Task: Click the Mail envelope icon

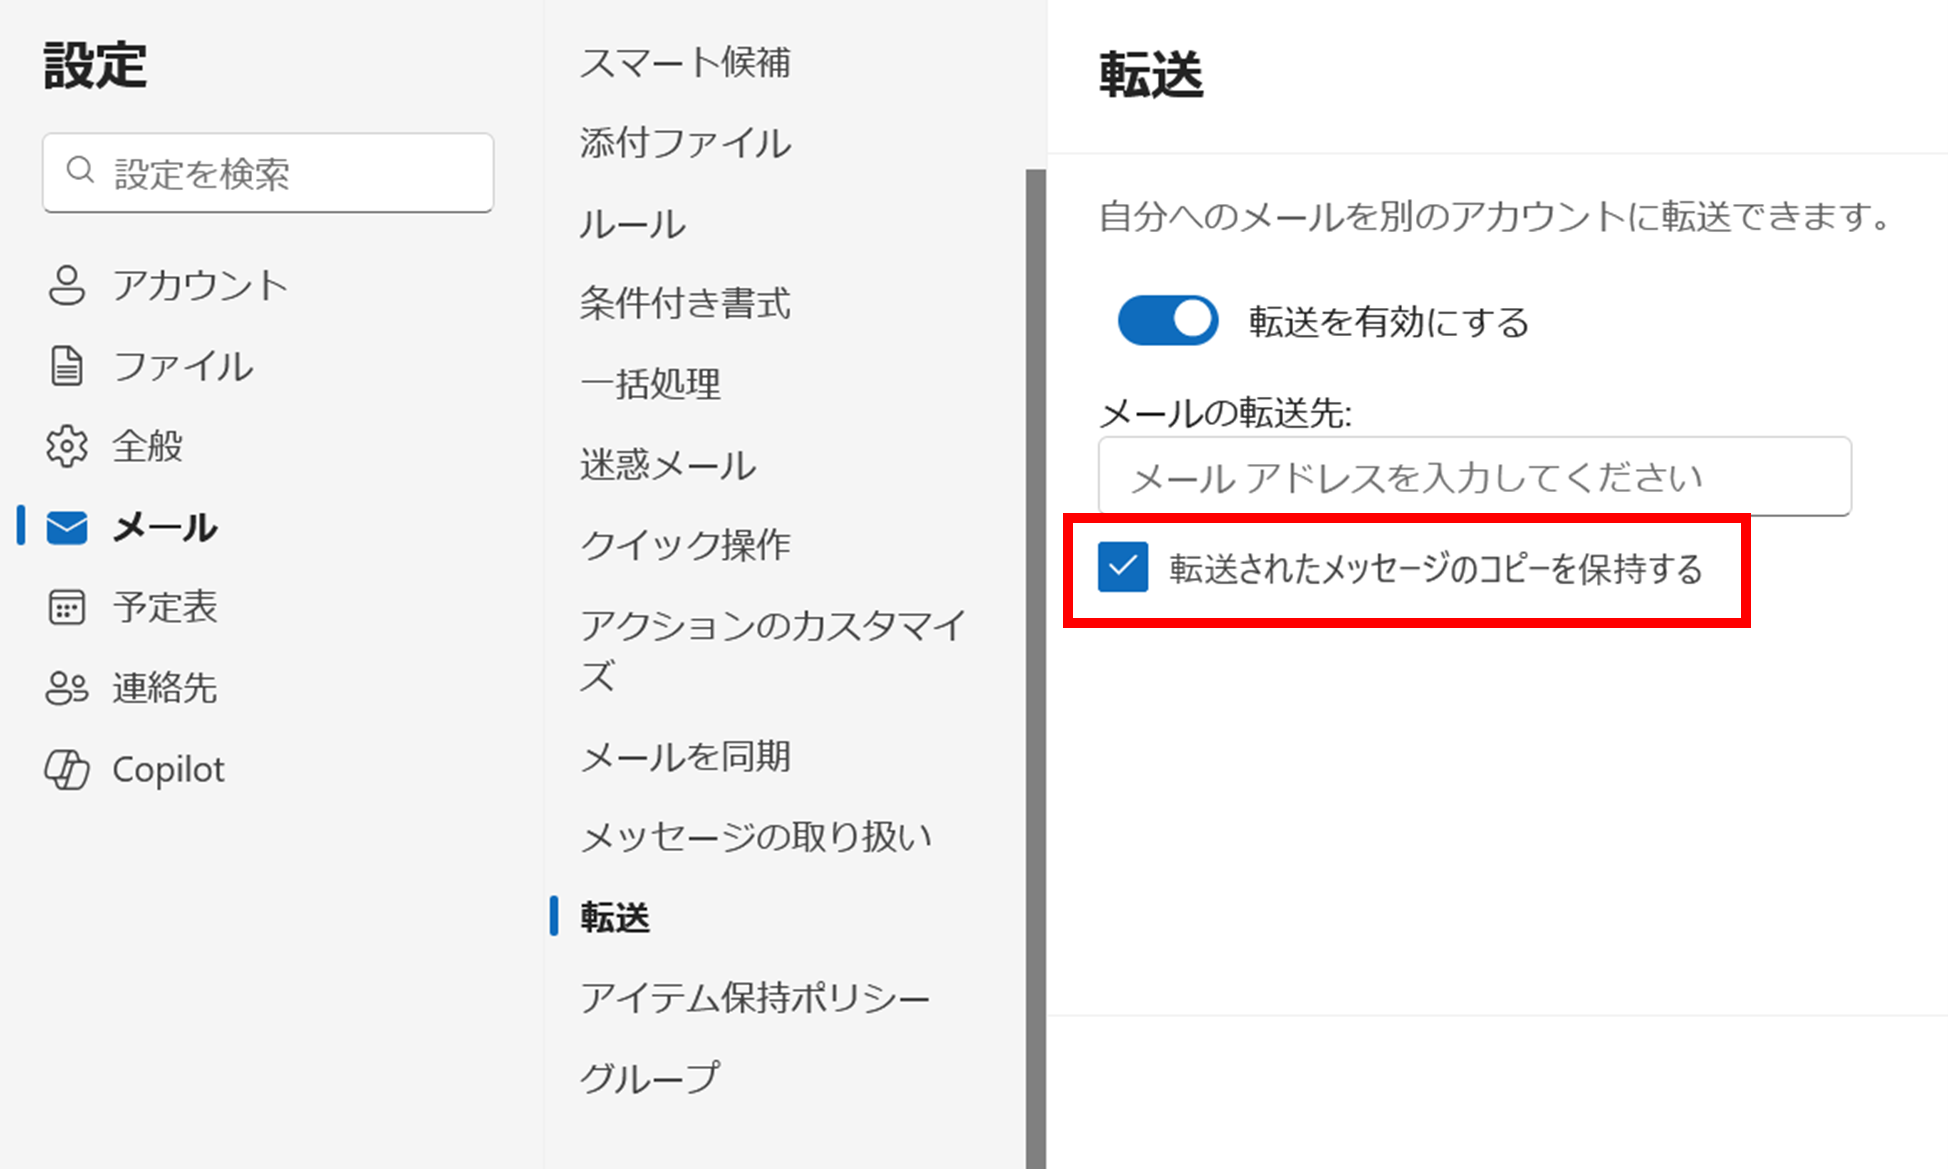Action: pyautogui.click(x=67, y=527)
